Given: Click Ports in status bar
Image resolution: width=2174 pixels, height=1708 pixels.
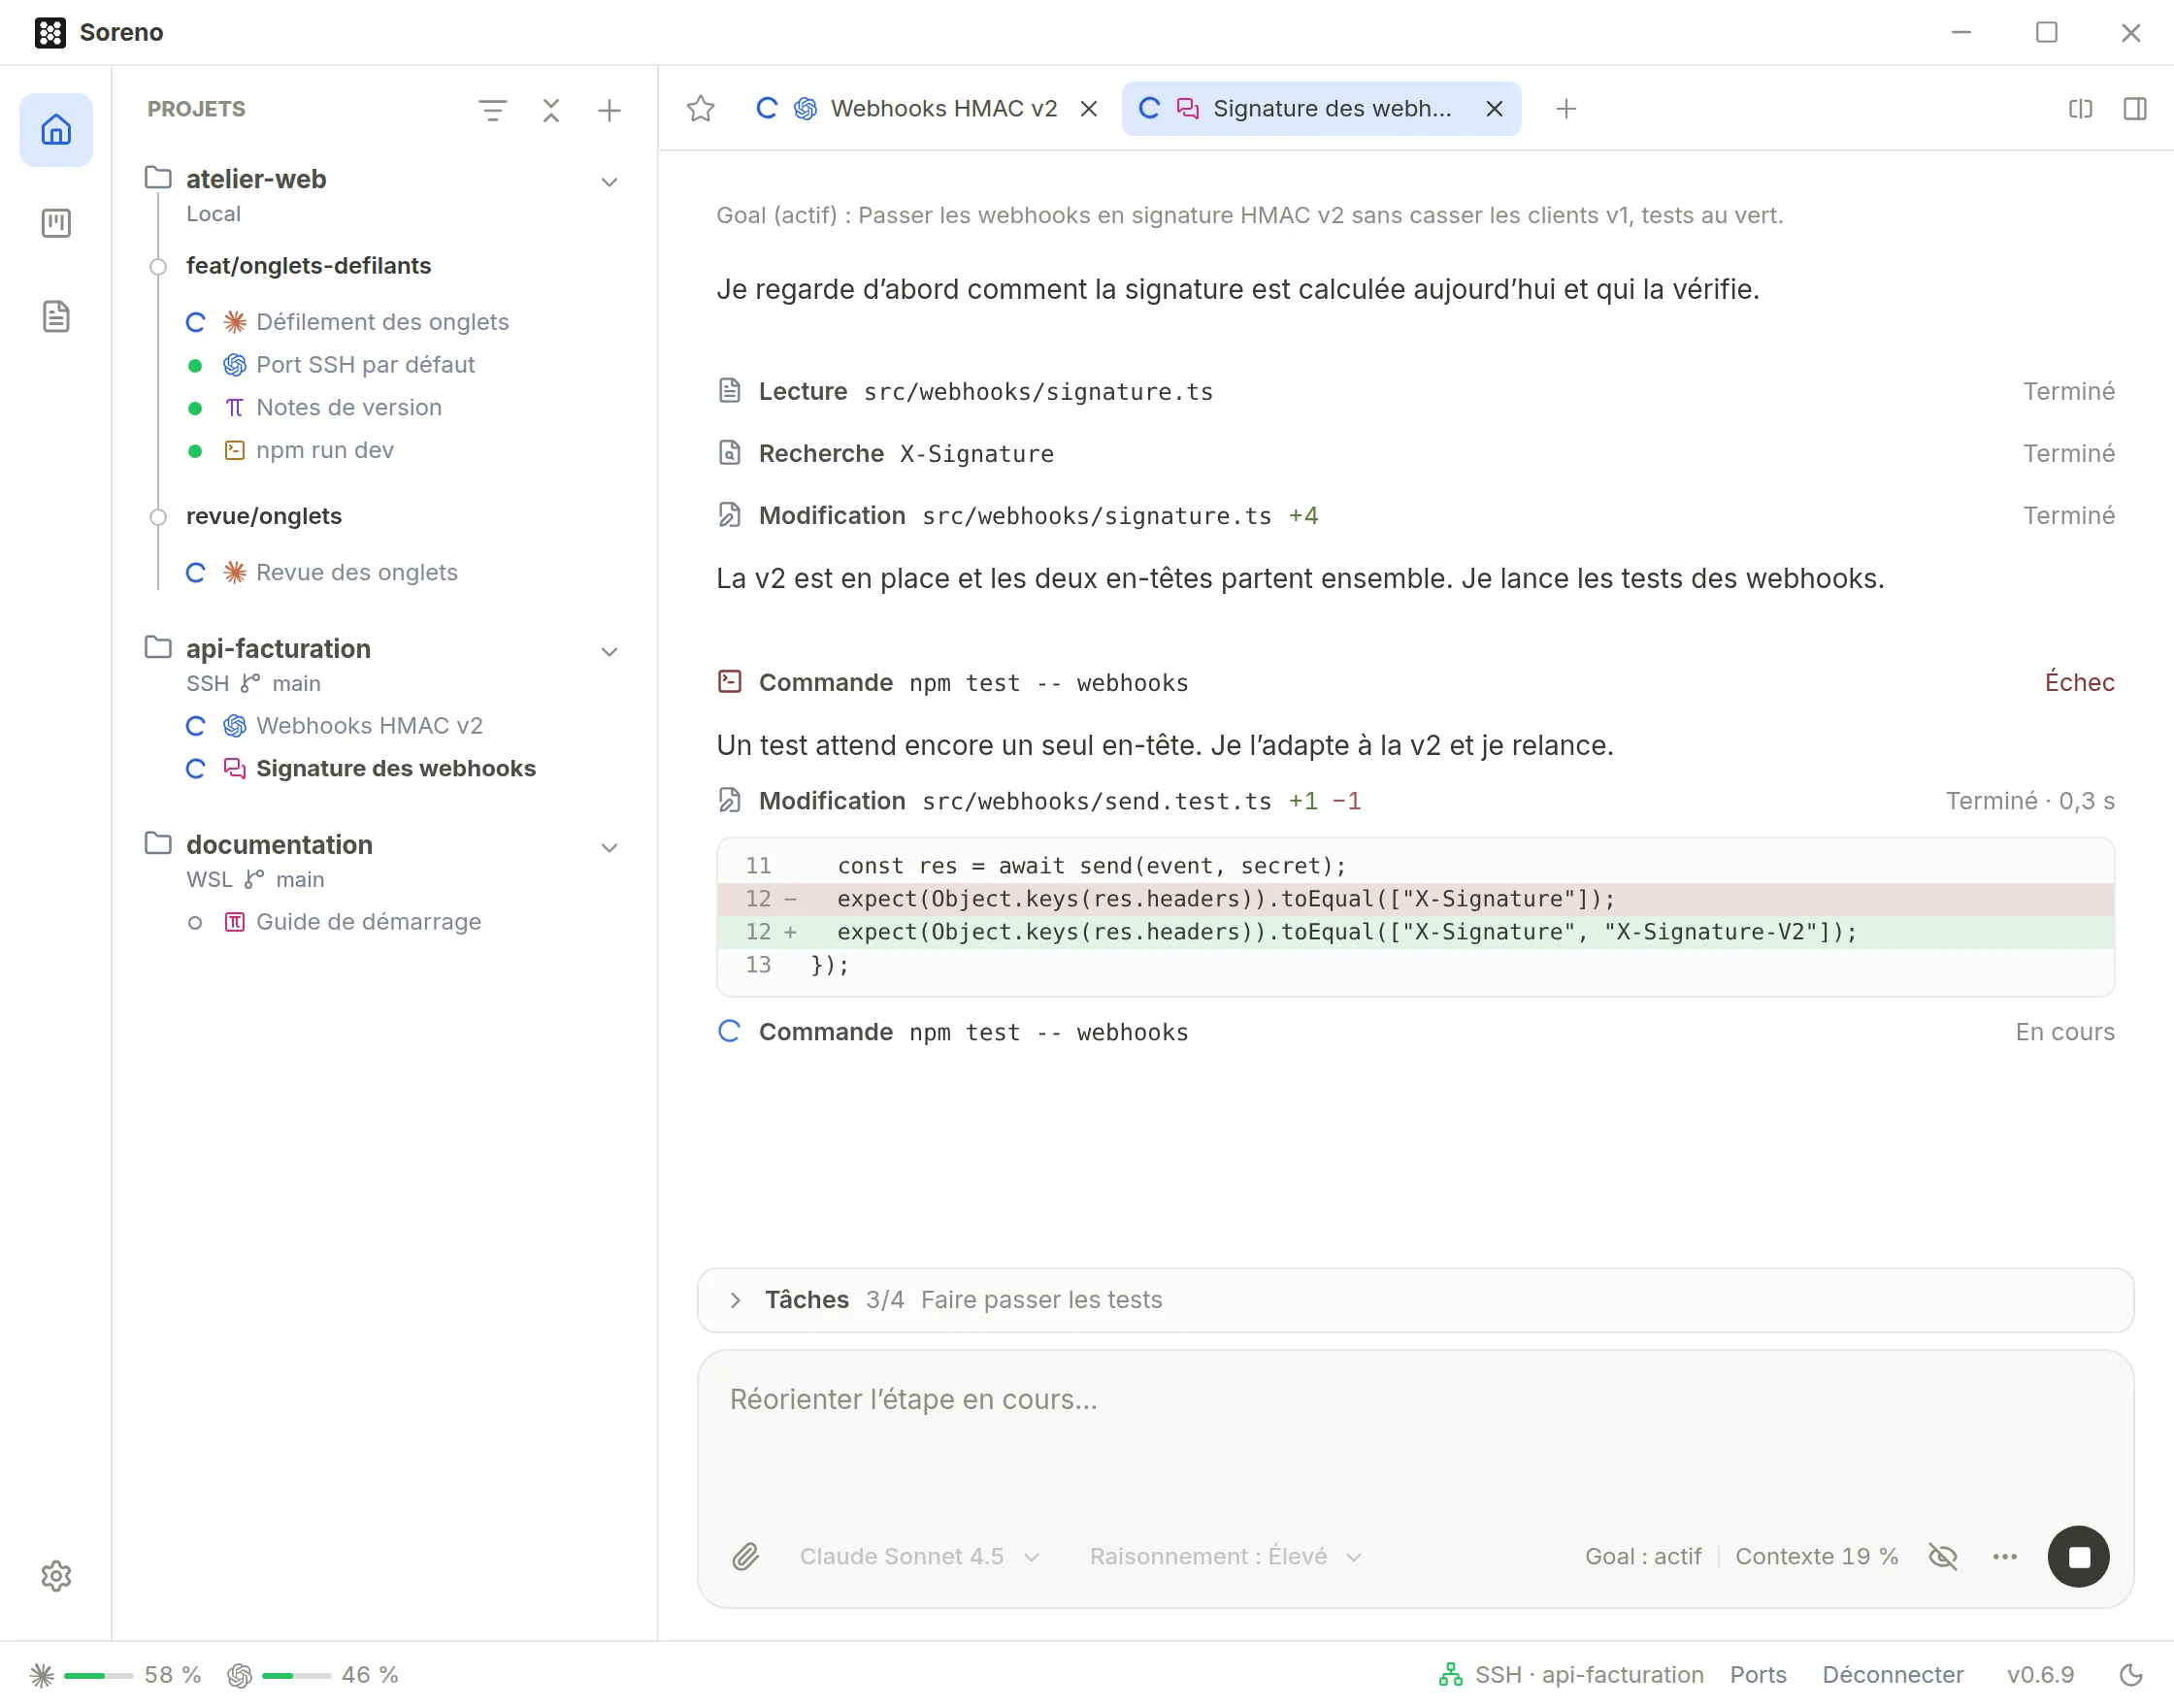Looking at the screenshot, I should pos(1758,1675).
